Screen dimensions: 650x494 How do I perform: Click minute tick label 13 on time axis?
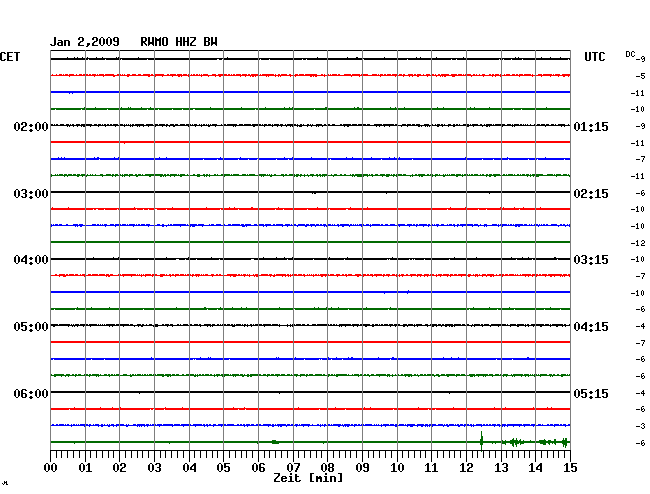tap(501, 468)
